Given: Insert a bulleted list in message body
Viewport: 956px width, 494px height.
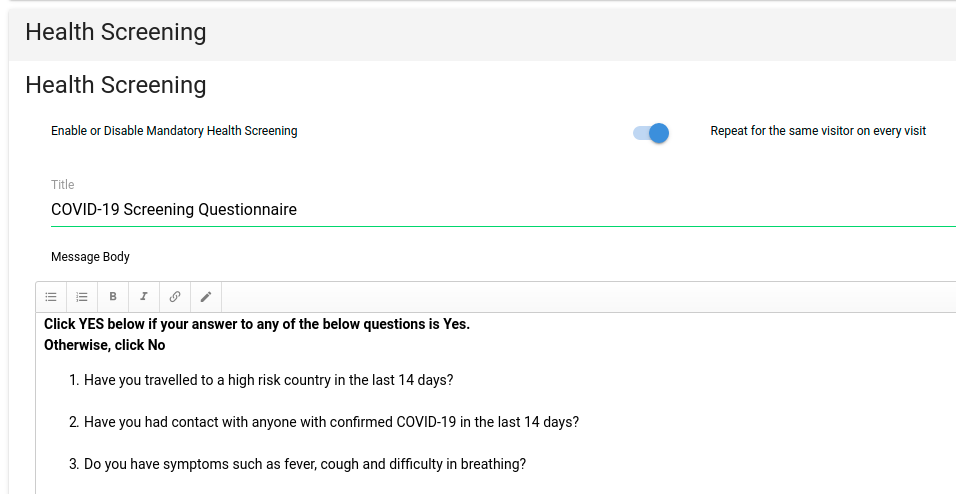Looking at the screenshot, I should [x=51, y=297].
